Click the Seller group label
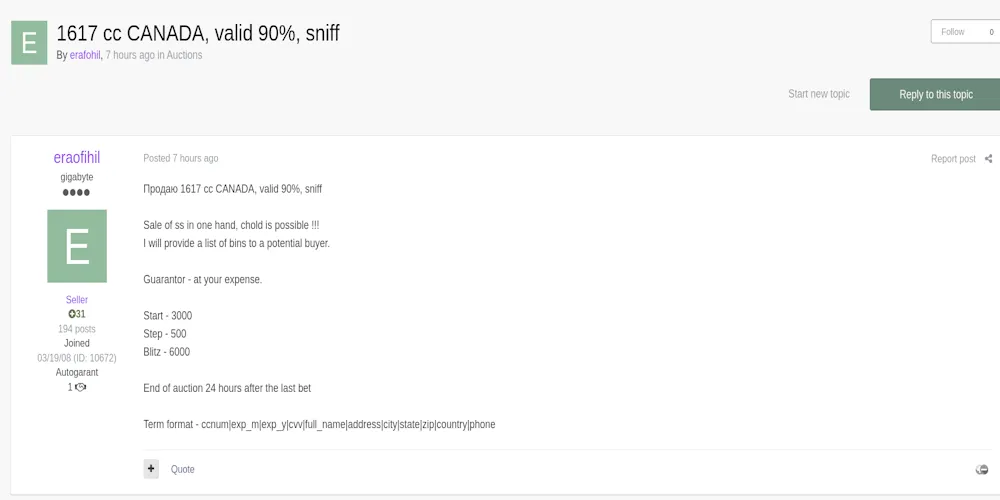This screenshot has height=500, width=1000. tap(77, 300)
